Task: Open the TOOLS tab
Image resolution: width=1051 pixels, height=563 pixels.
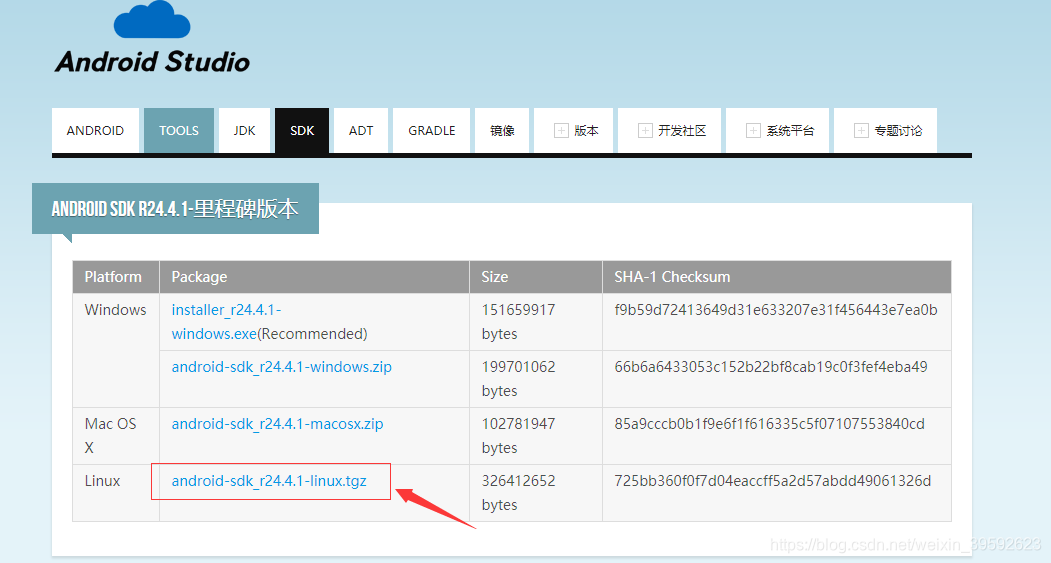Action: click(x=179, y=131)
